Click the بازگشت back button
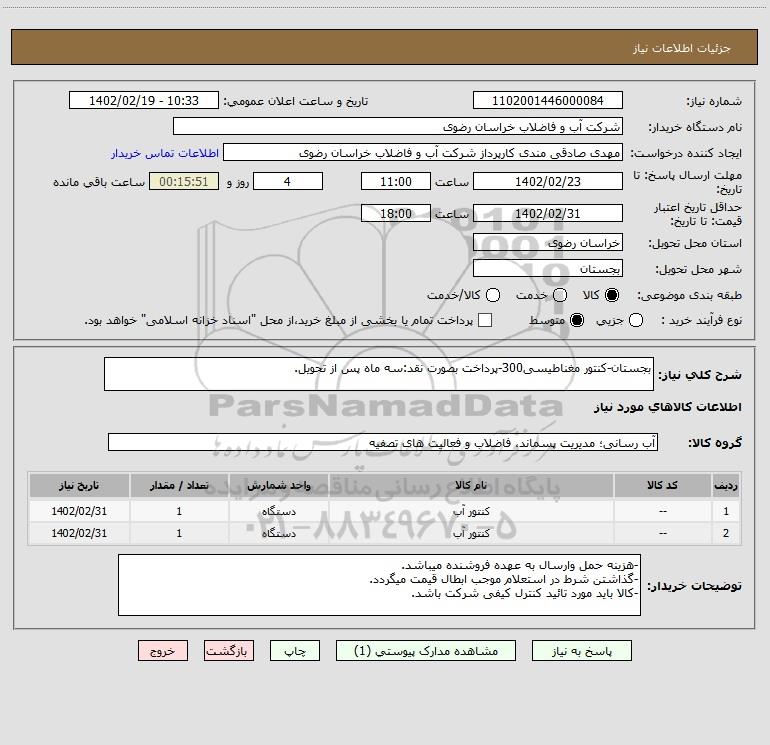The width and height of the screenshot is (770, 745). click(x=229, y=651)
